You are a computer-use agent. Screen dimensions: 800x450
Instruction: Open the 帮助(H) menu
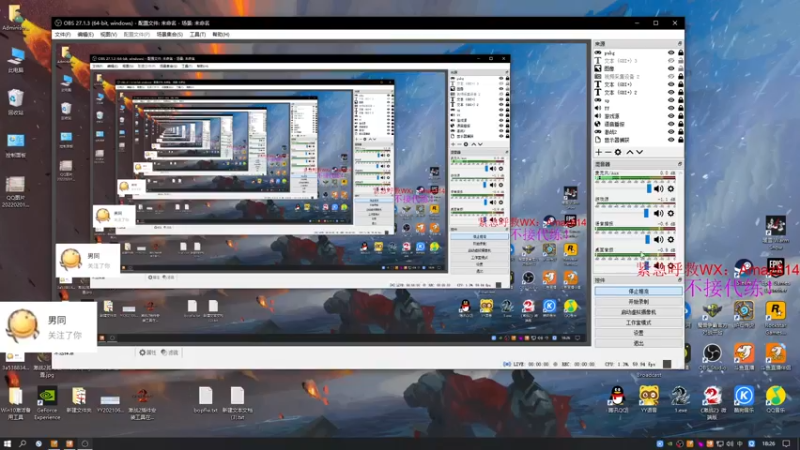tap(220, 34)
